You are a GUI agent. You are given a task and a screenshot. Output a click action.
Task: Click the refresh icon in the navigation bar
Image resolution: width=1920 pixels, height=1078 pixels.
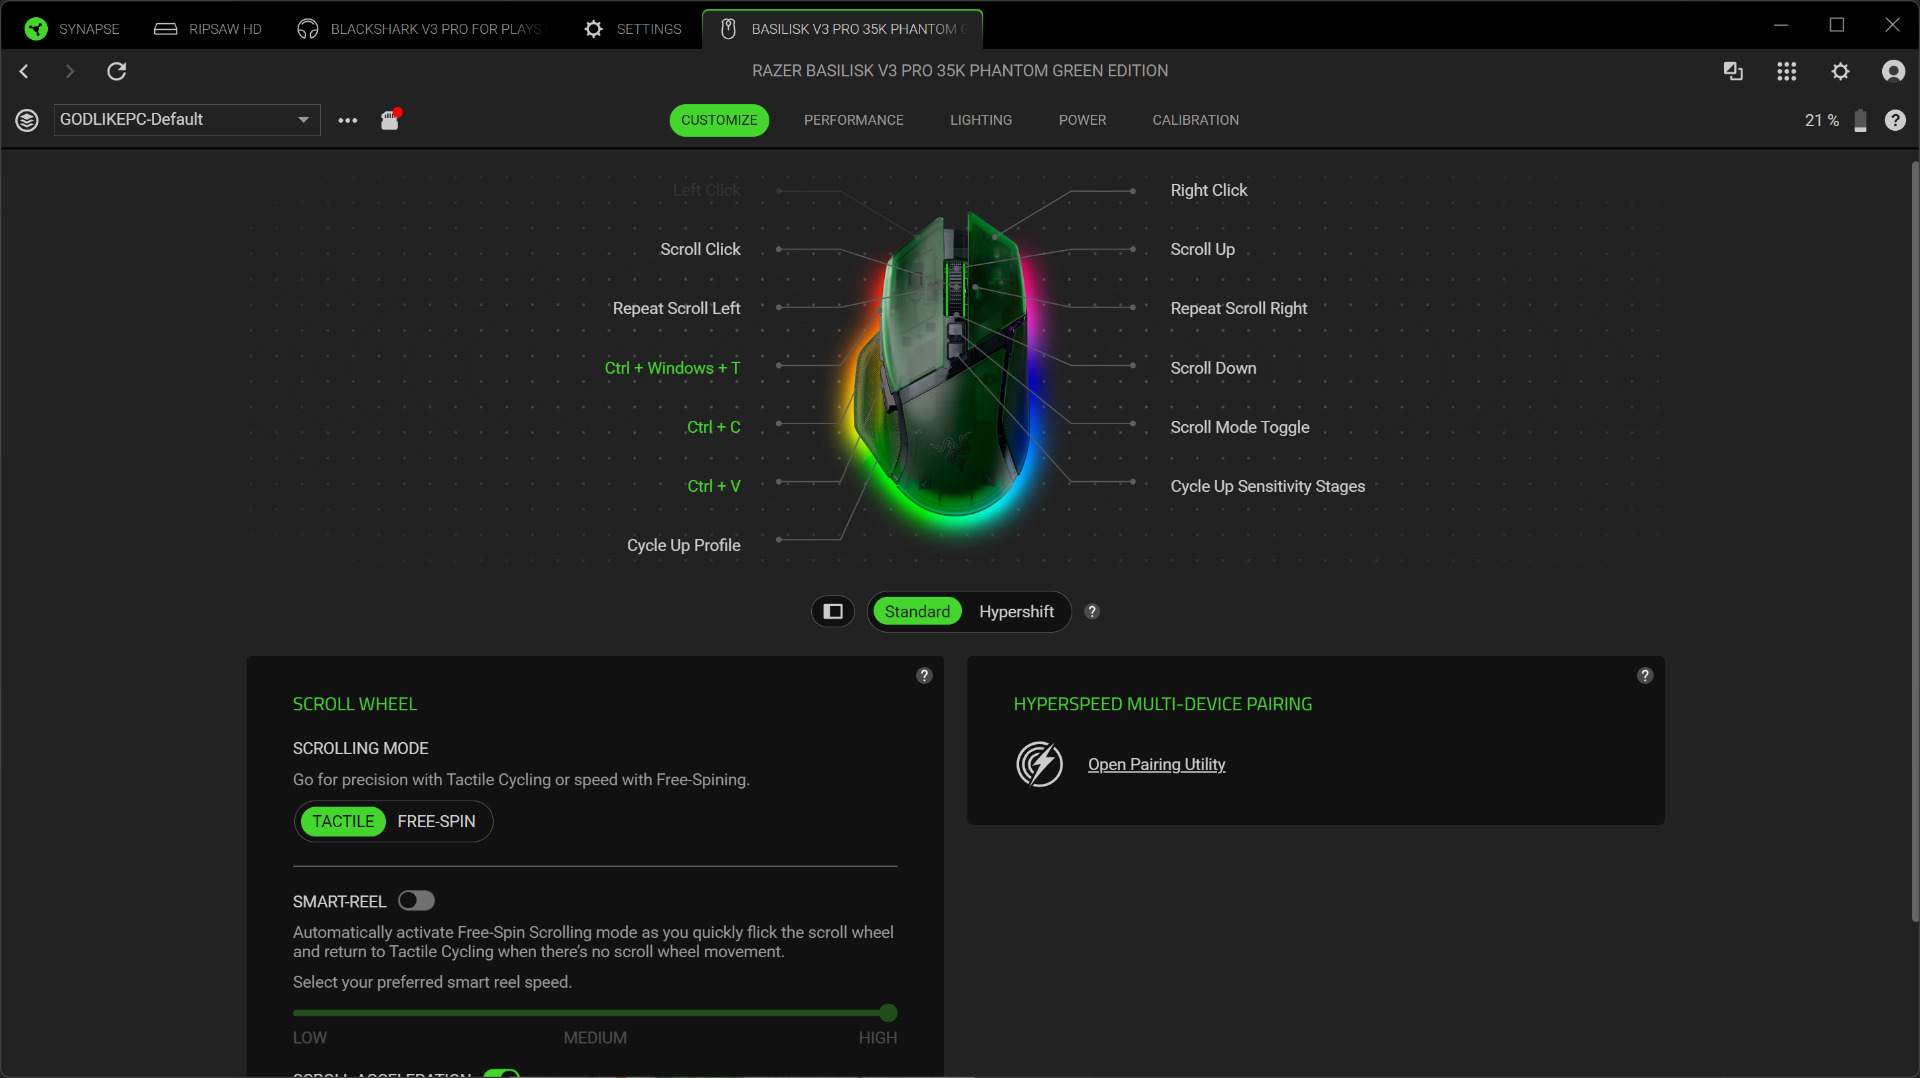coord(117,71)
